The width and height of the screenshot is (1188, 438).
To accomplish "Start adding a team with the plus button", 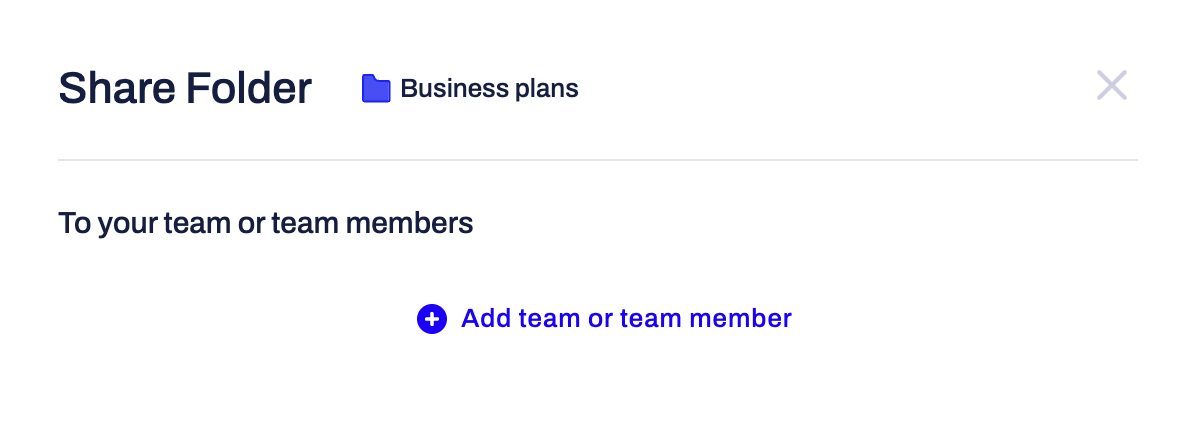I will click(x=432, y=319).
